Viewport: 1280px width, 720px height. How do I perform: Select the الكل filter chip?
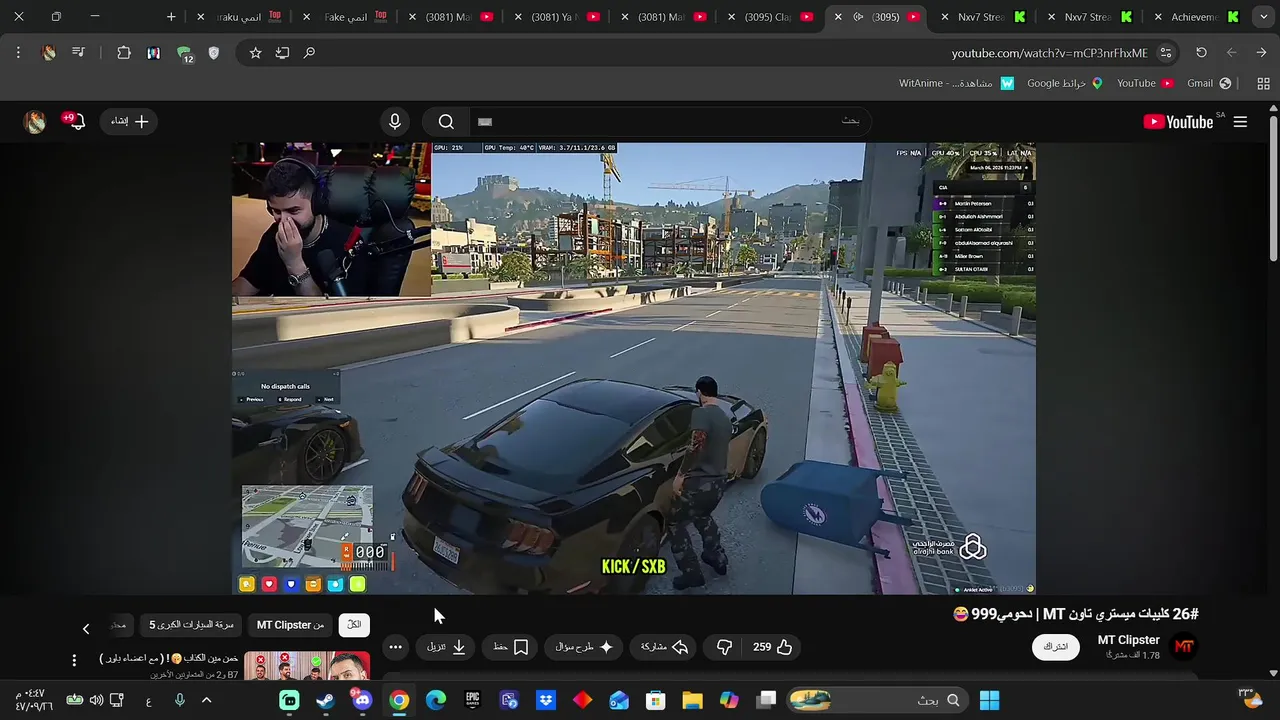pyautogui.click(x=354, y=625)
